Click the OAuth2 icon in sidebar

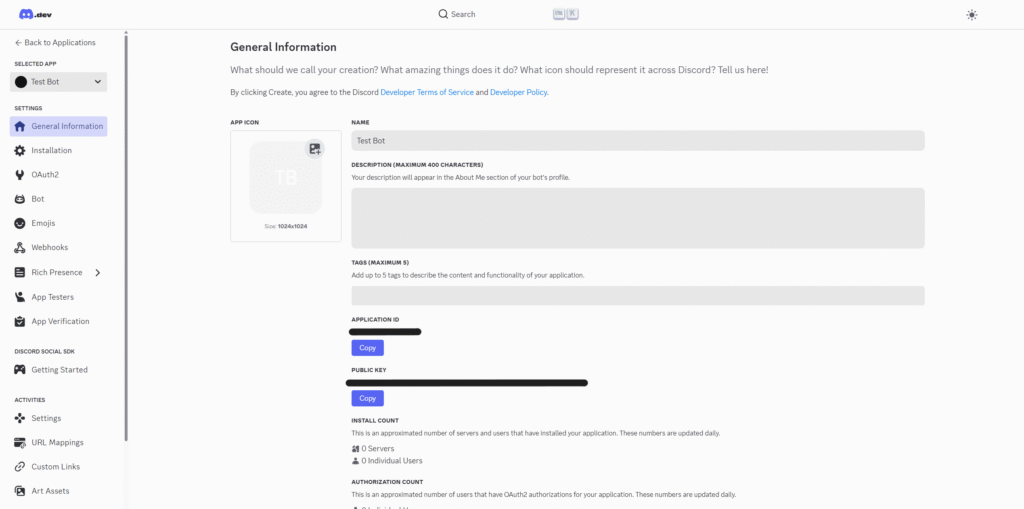[x=20, y=175]
